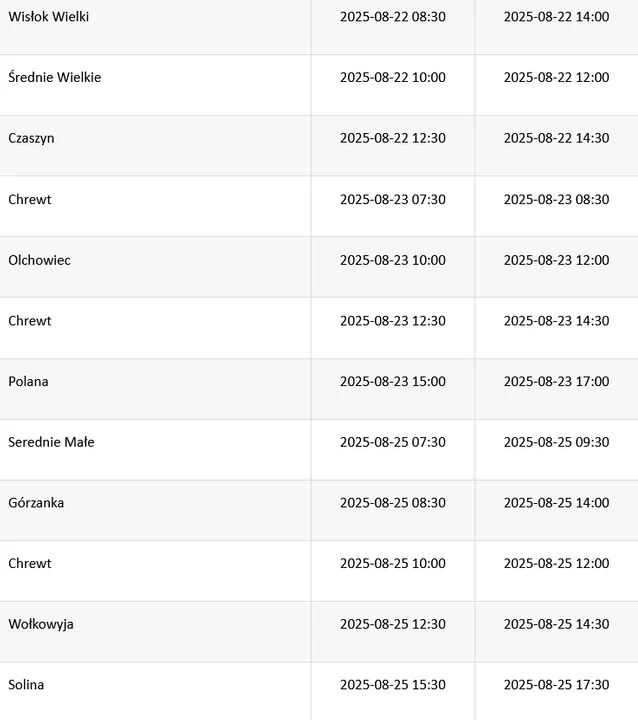This screenshot has width=638, height=720.
Task: Select end time 2025-08-25 14:30
Action: [x=556, y=624]
